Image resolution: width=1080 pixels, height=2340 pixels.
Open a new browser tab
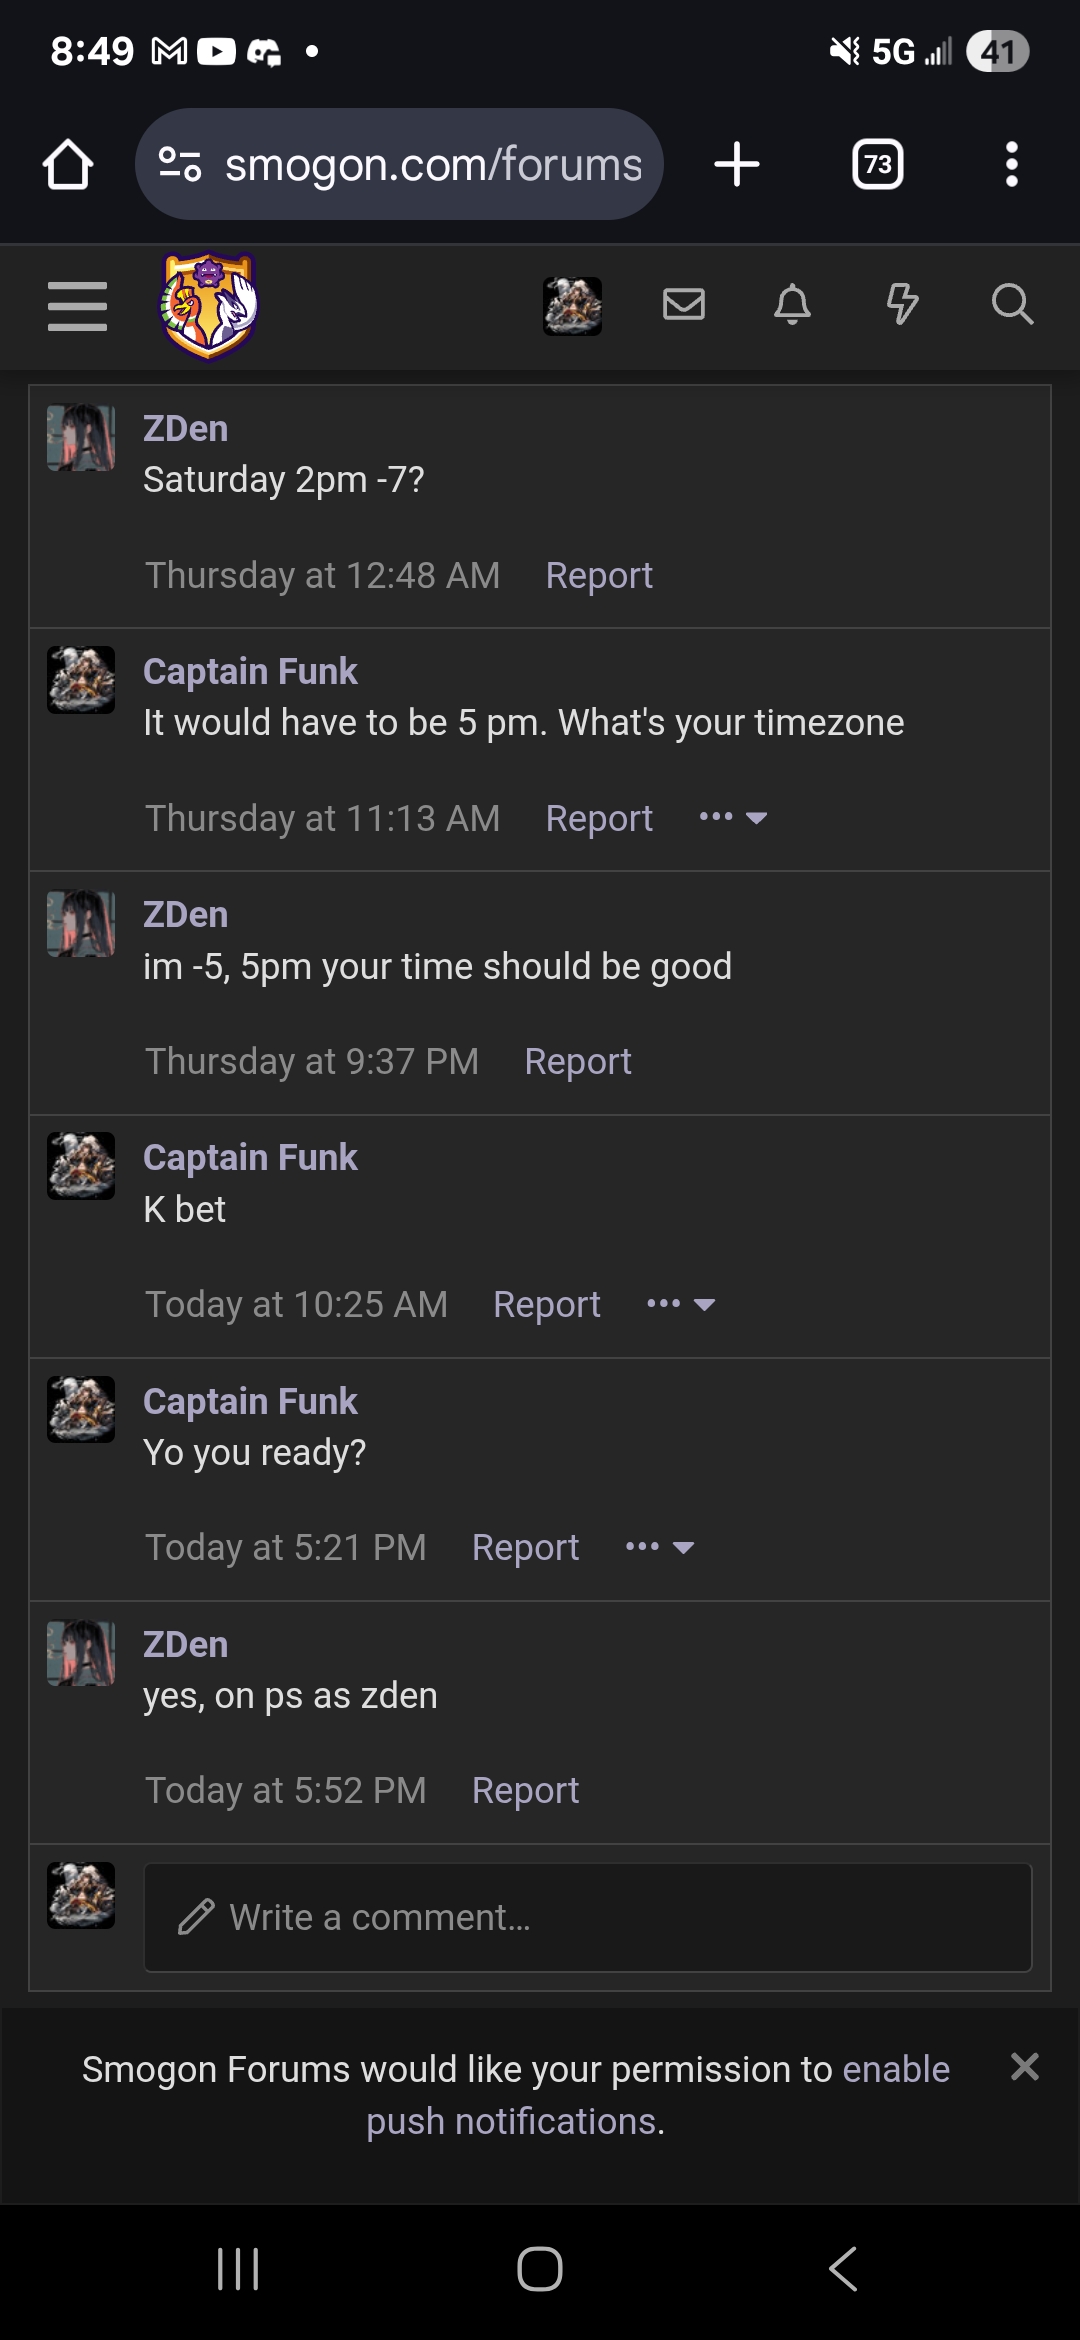[x=737, y=164]
